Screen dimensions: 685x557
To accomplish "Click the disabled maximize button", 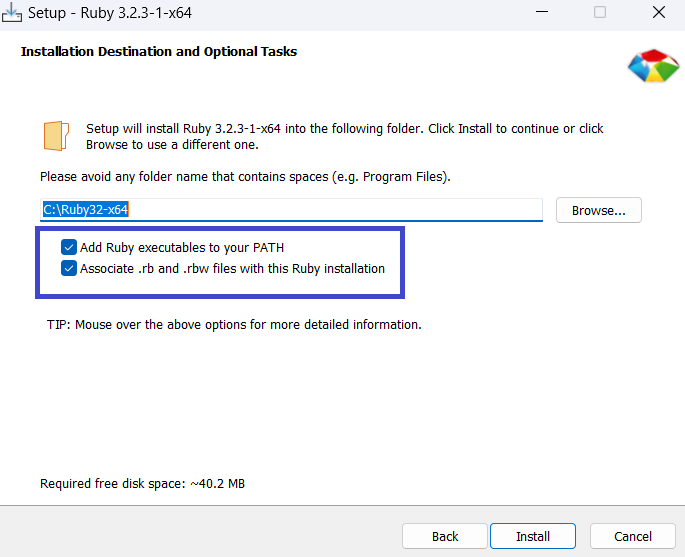I will tap(600, 12).
